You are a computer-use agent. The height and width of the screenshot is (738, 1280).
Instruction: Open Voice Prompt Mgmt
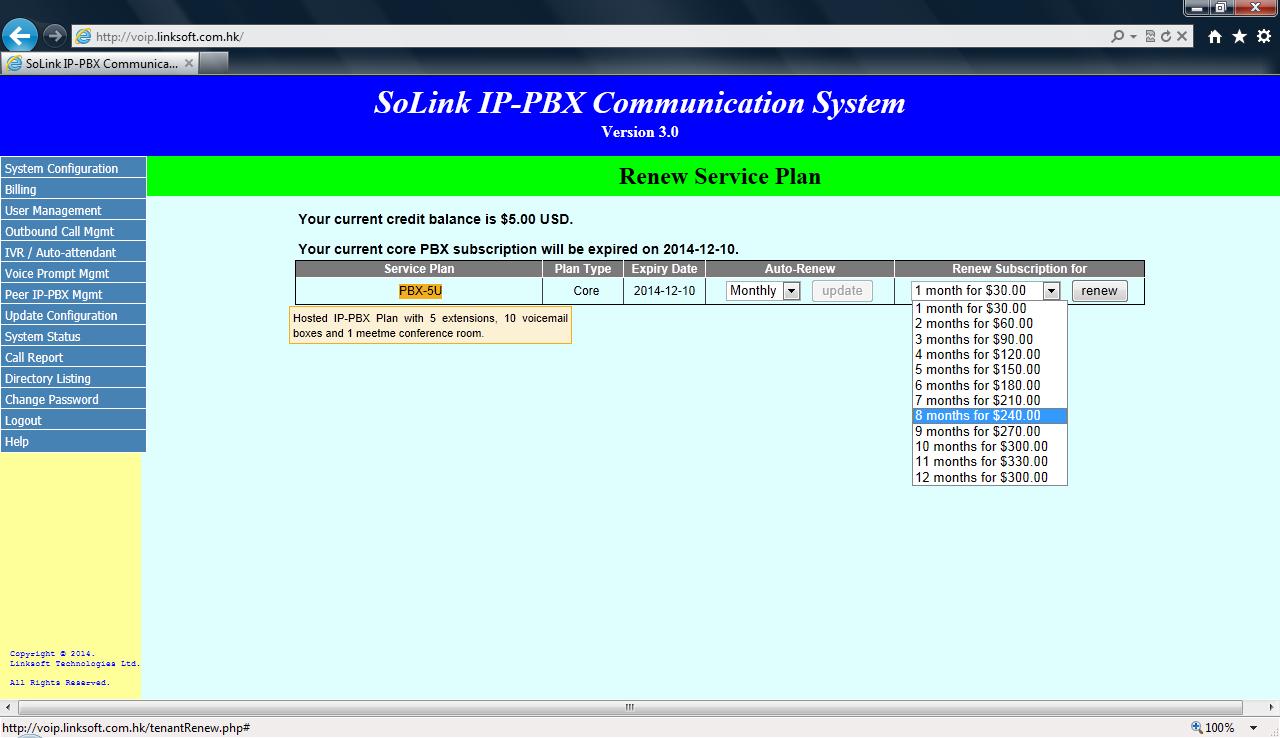click(73, 274)
